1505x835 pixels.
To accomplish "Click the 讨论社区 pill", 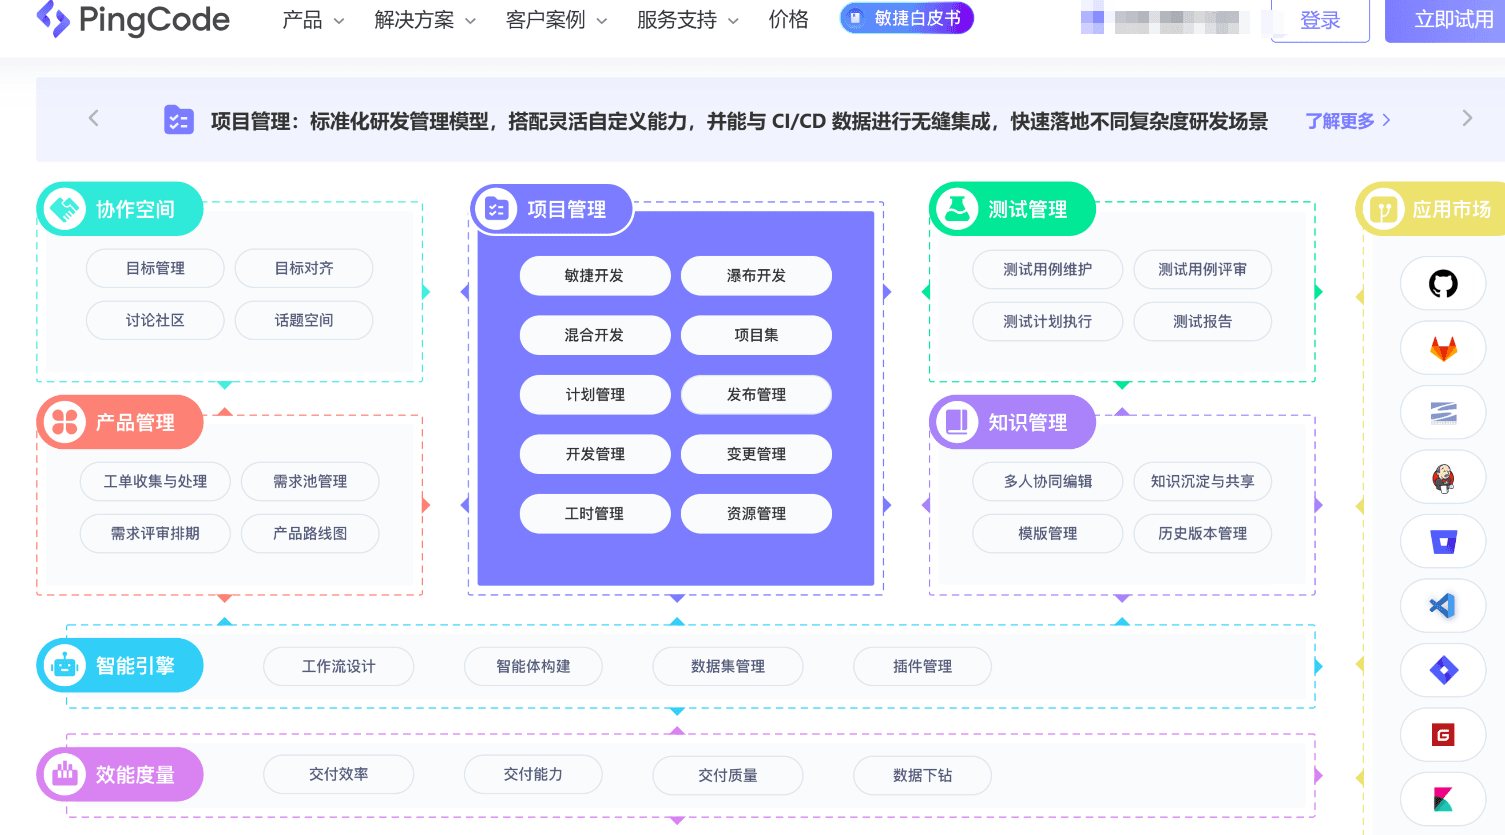I will point(155,320).
